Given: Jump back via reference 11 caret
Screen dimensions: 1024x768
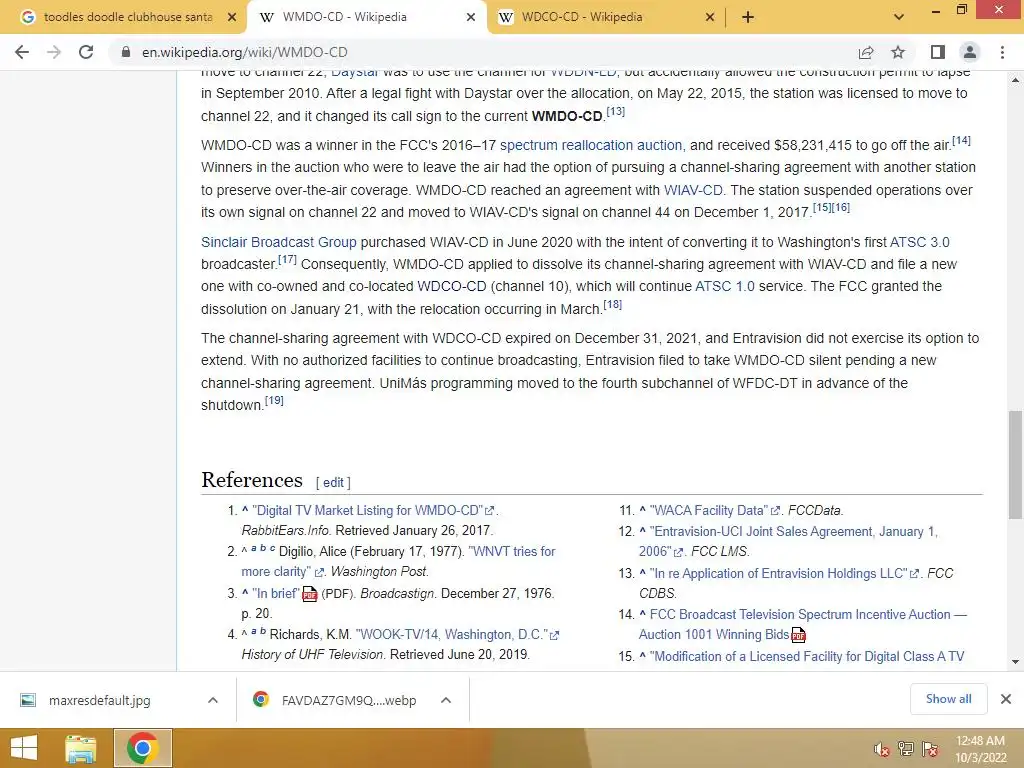Looking at the screenshot, I should click(643, 510).
